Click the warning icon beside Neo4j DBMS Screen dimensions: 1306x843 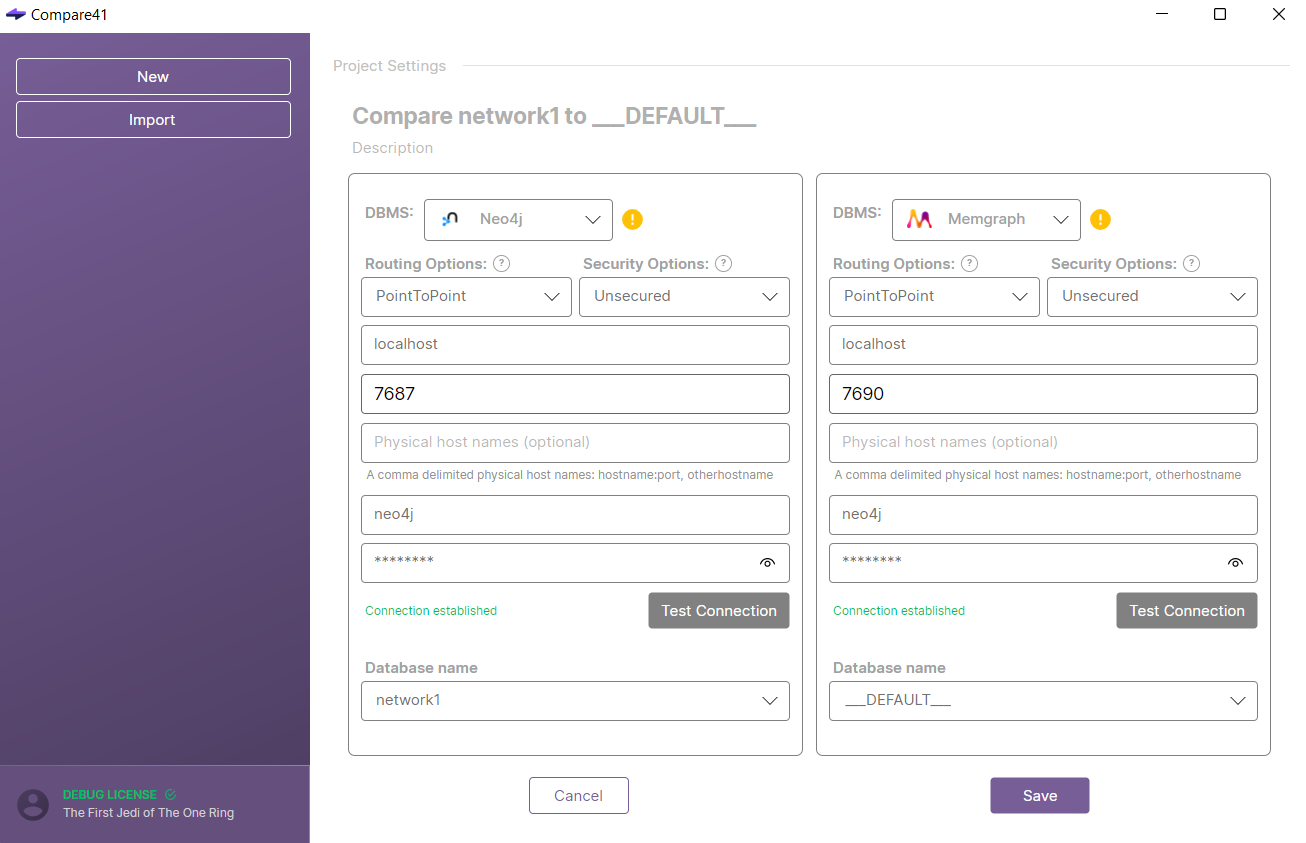pos(632,219)
